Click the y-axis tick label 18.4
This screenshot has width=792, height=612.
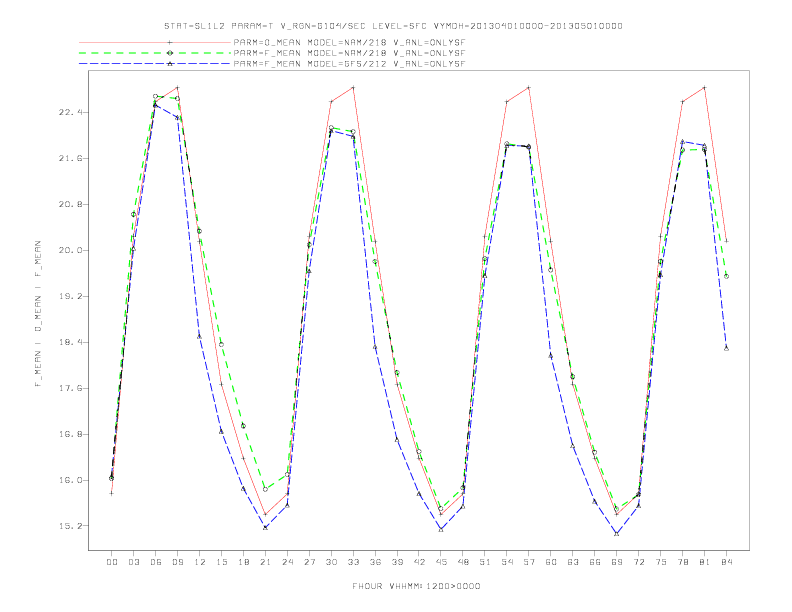click(68, 342)
